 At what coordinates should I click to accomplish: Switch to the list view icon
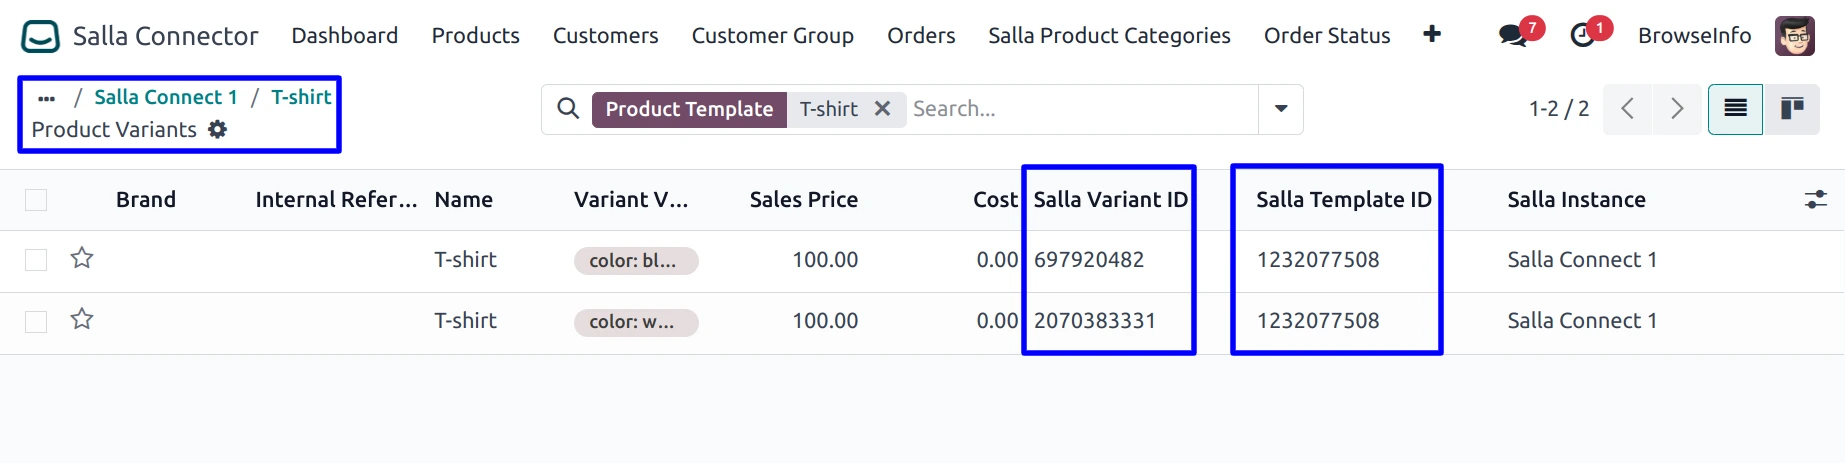1735,109
